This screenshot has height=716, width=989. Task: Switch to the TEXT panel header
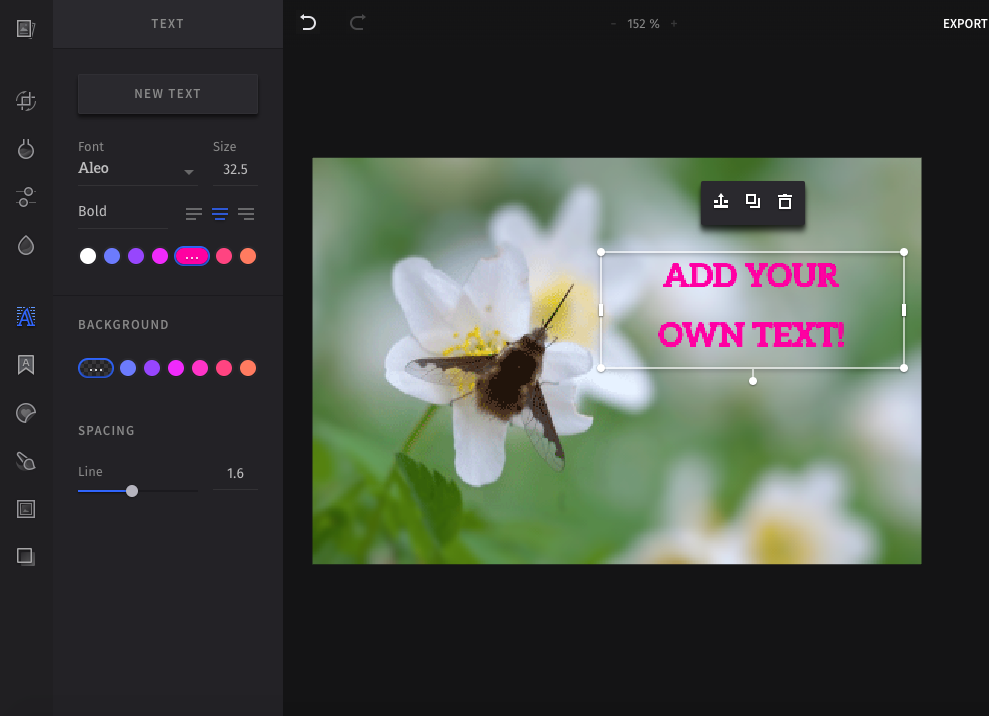coord(167,23)
